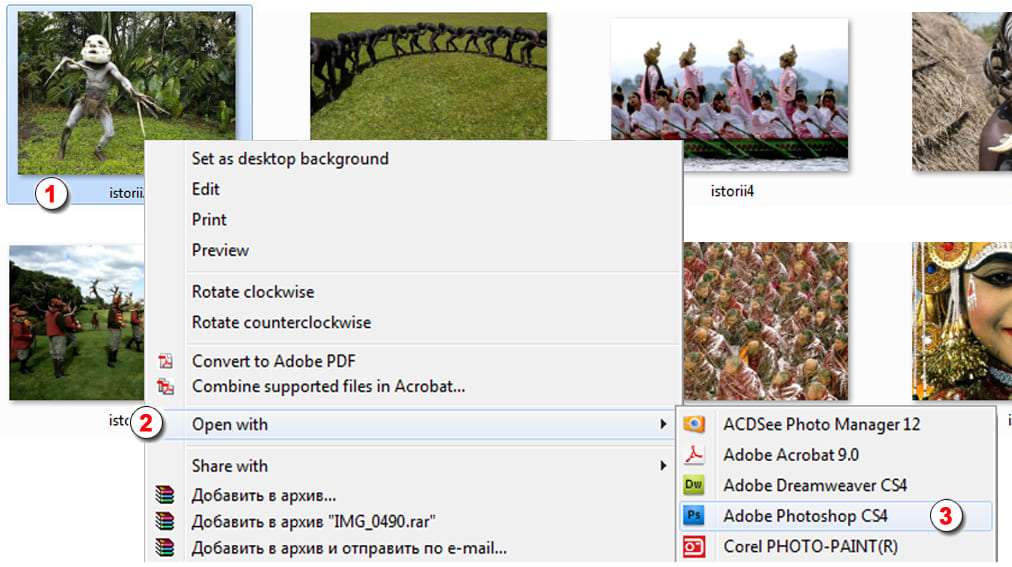Click the Dreamweaver Dw icon
Screen dimensions: 1012x567
pyautogui.click(x=694, y=485)
